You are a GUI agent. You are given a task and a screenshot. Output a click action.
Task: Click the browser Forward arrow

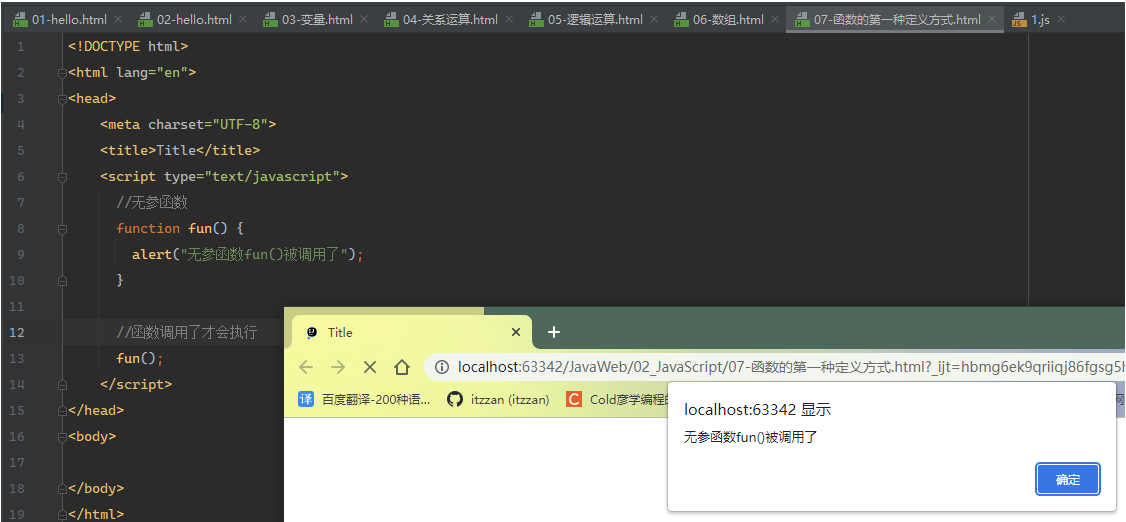[338, 368]
